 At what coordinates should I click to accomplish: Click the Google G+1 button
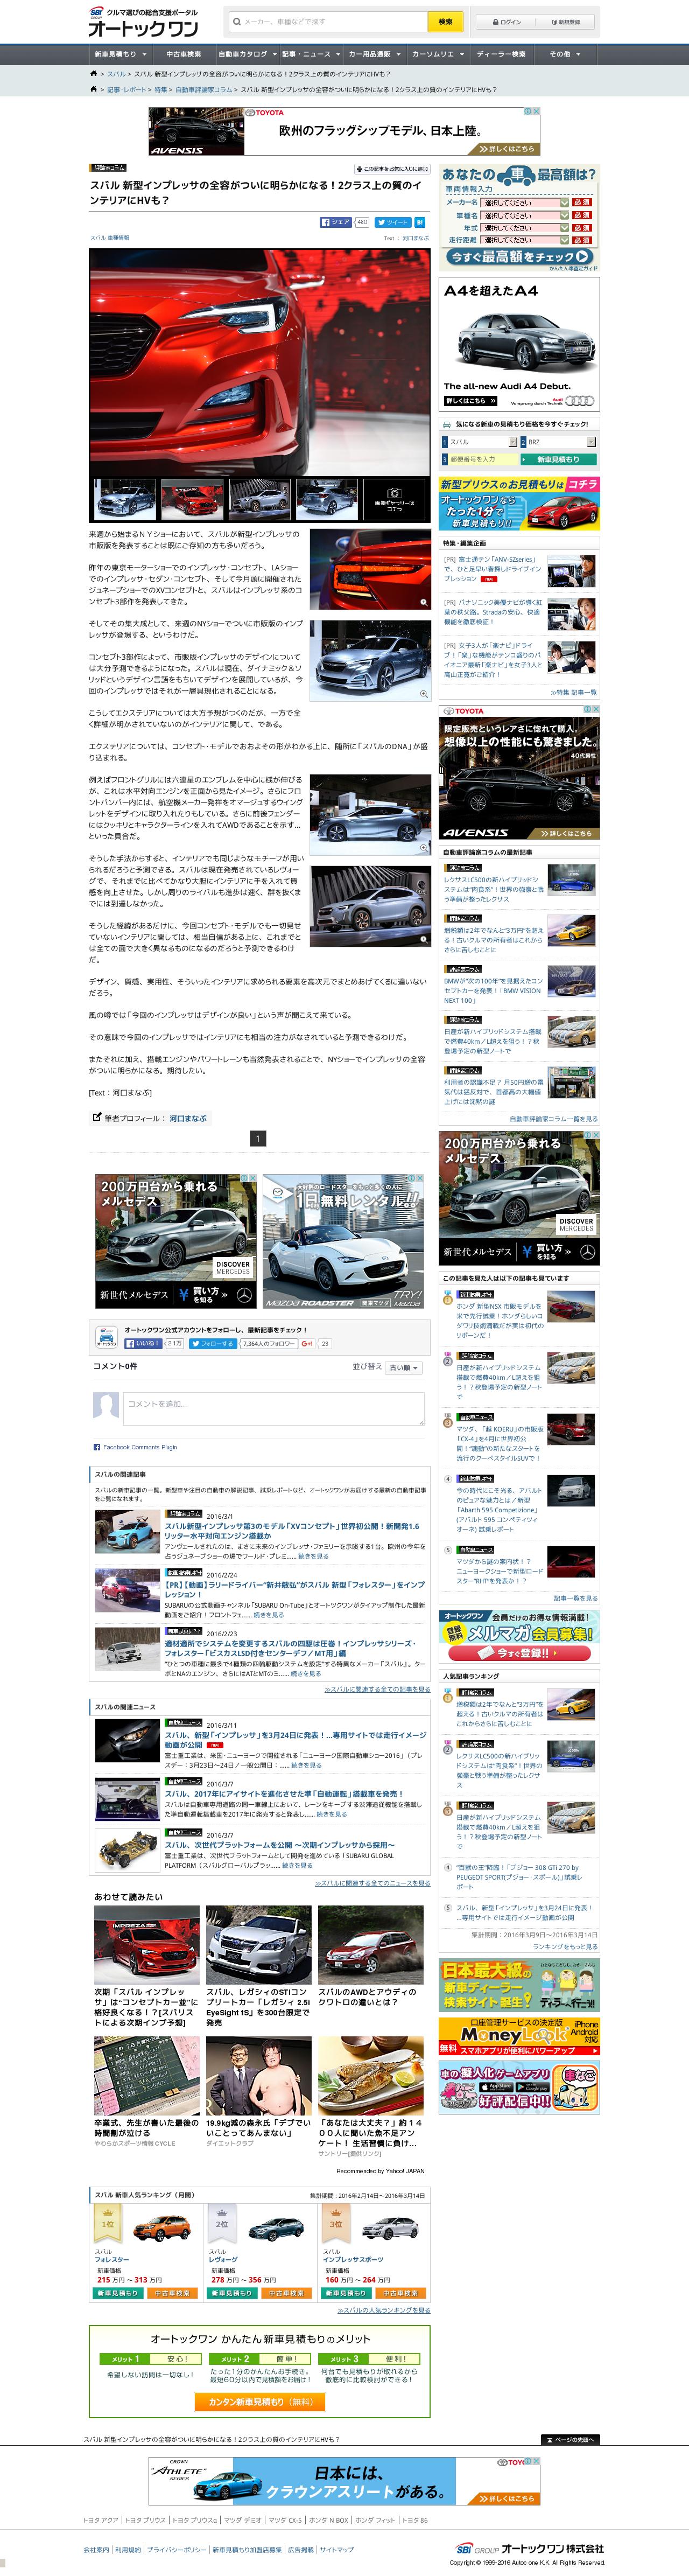pyautogui.click(x=307, y=1343)
